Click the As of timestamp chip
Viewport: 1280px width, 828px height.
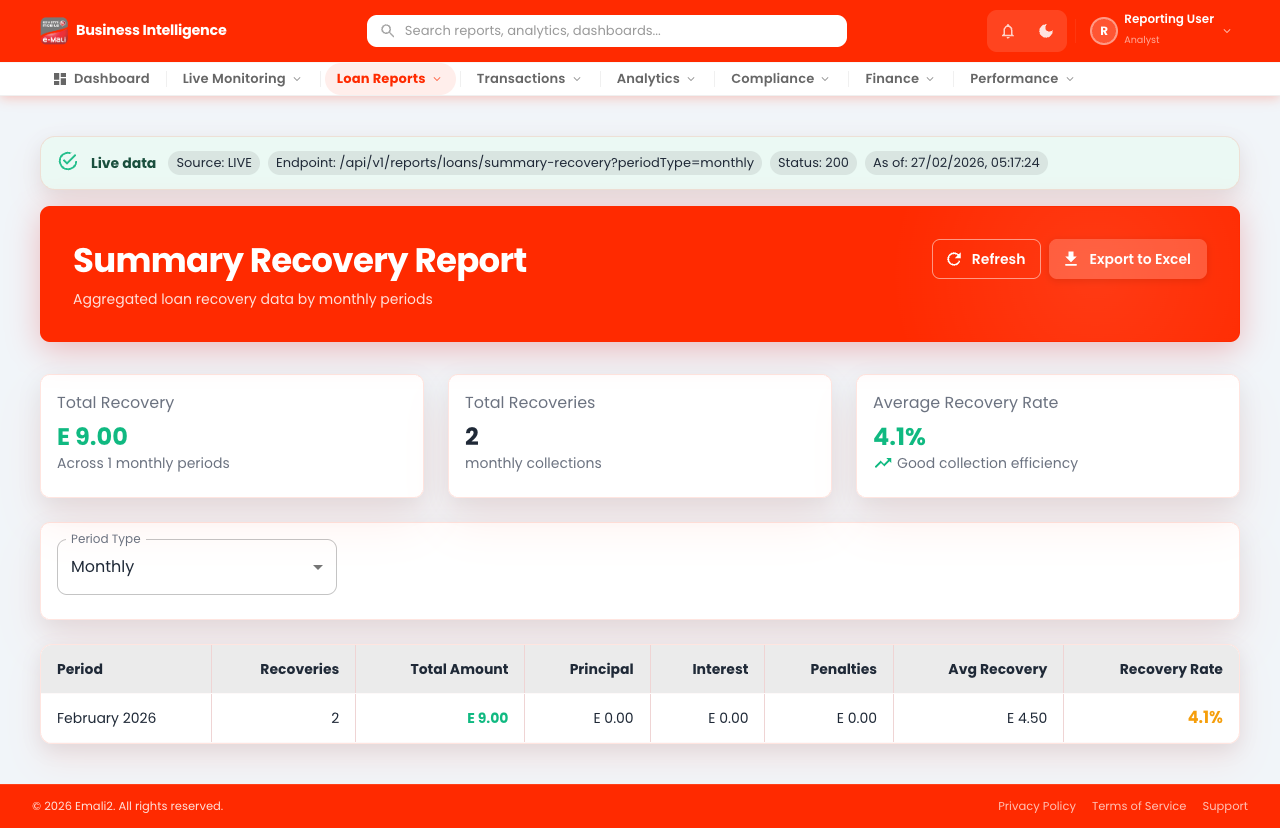tap(956, 163)
